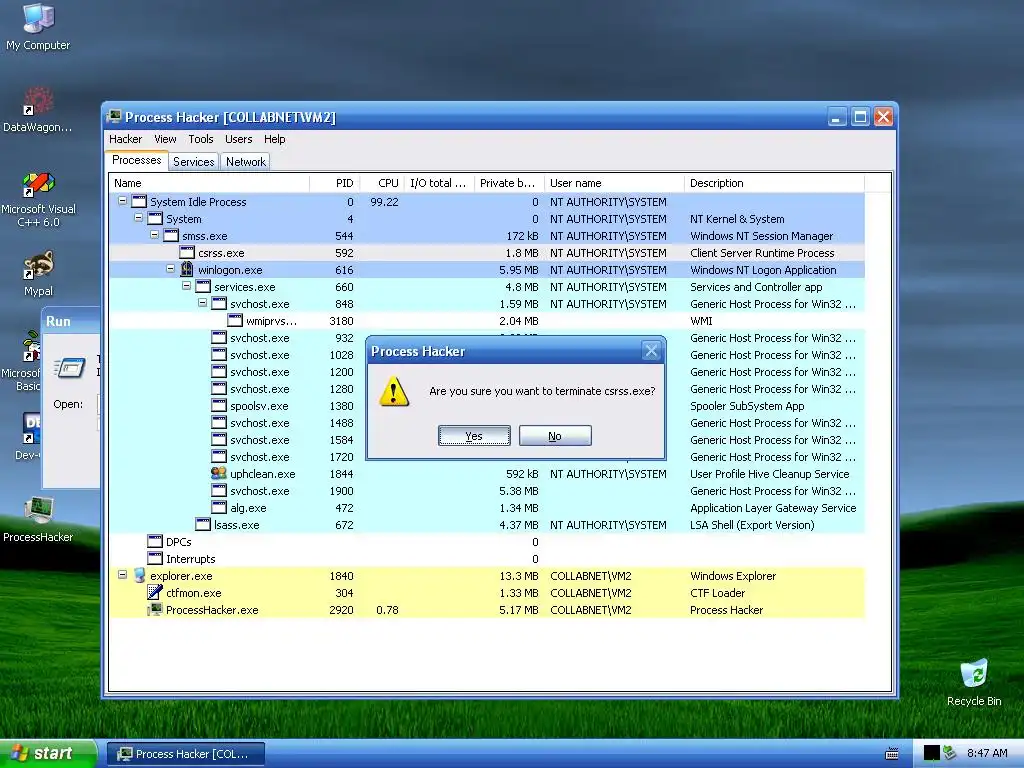Click the 8:47 AM taskbar clock
The height and width of the screenshot is (768, 1024).
(987, 753)
